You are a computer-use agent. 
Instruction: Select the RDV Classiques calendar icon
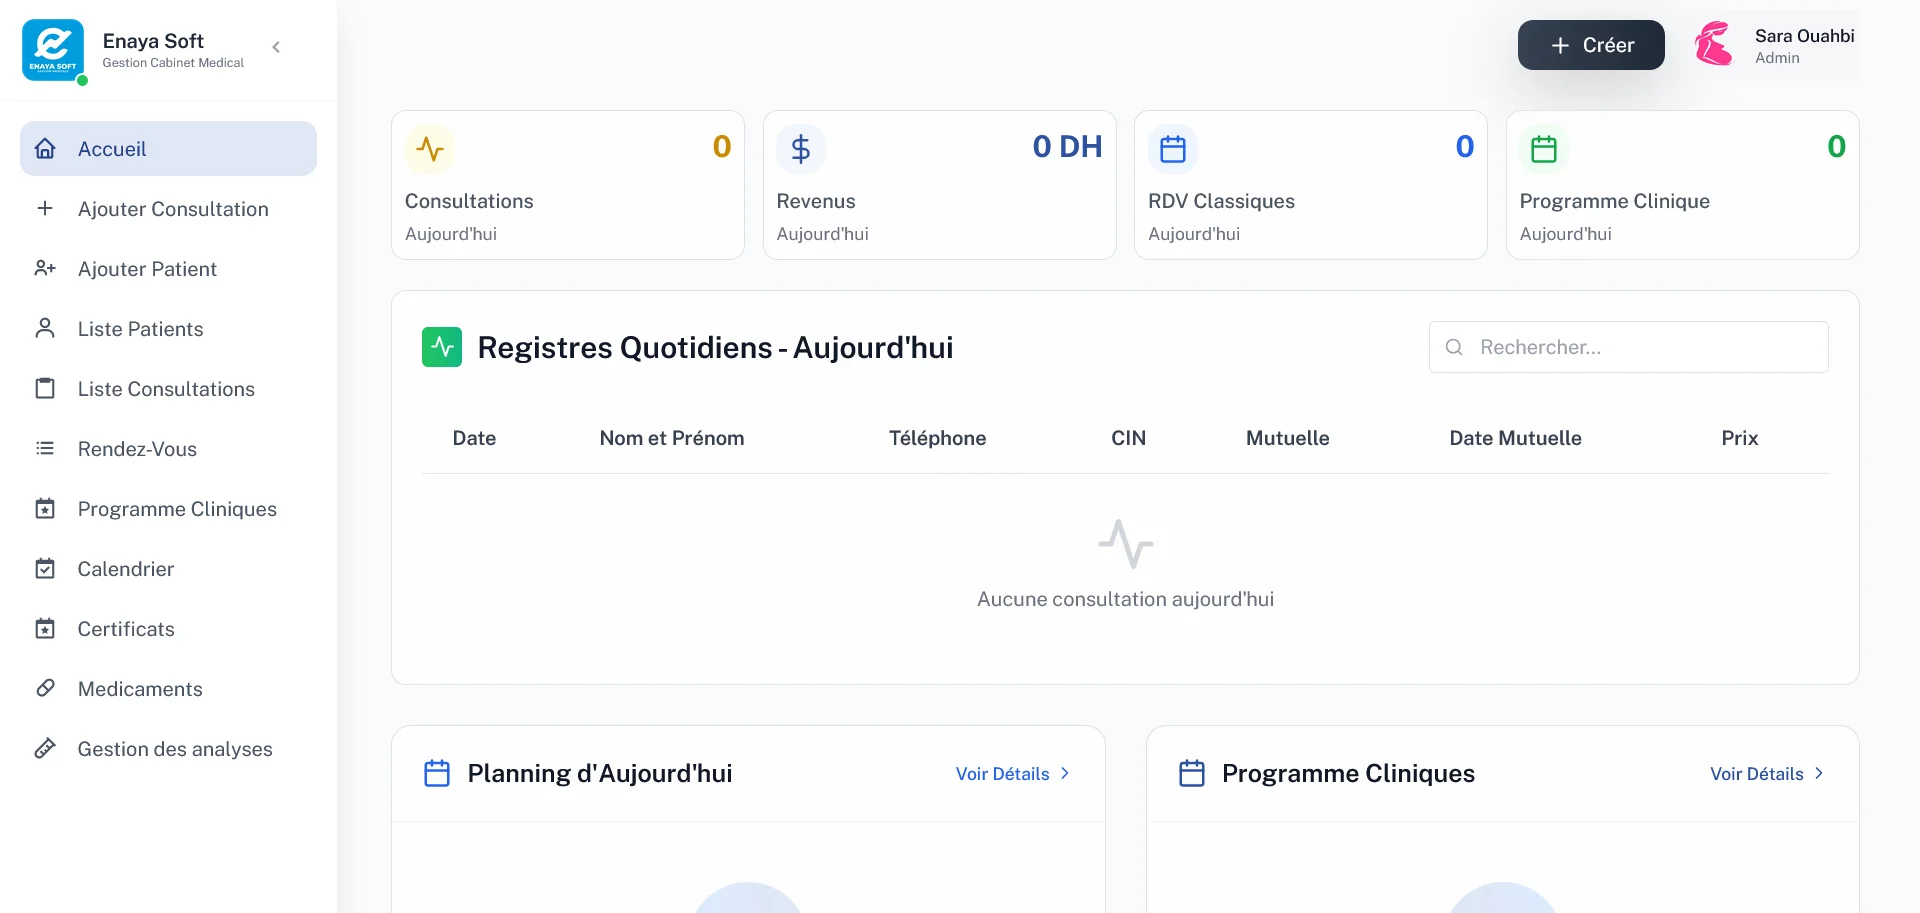[1172, 148]
